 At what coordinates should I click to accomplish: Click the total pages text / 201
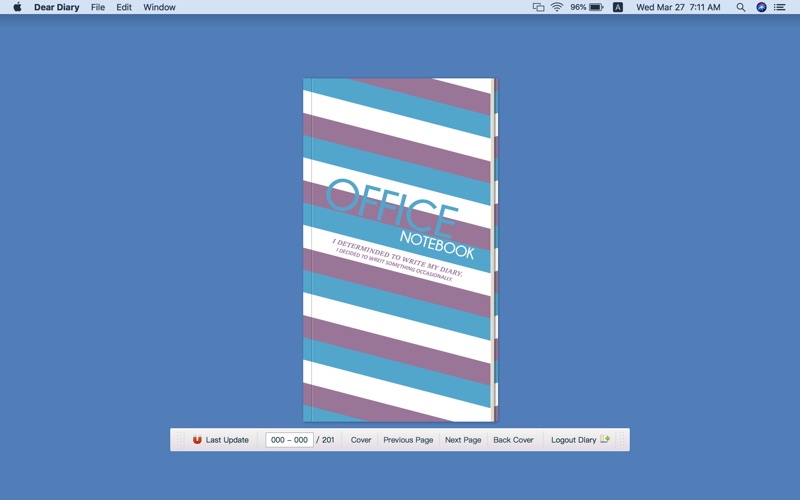[326, 440]
